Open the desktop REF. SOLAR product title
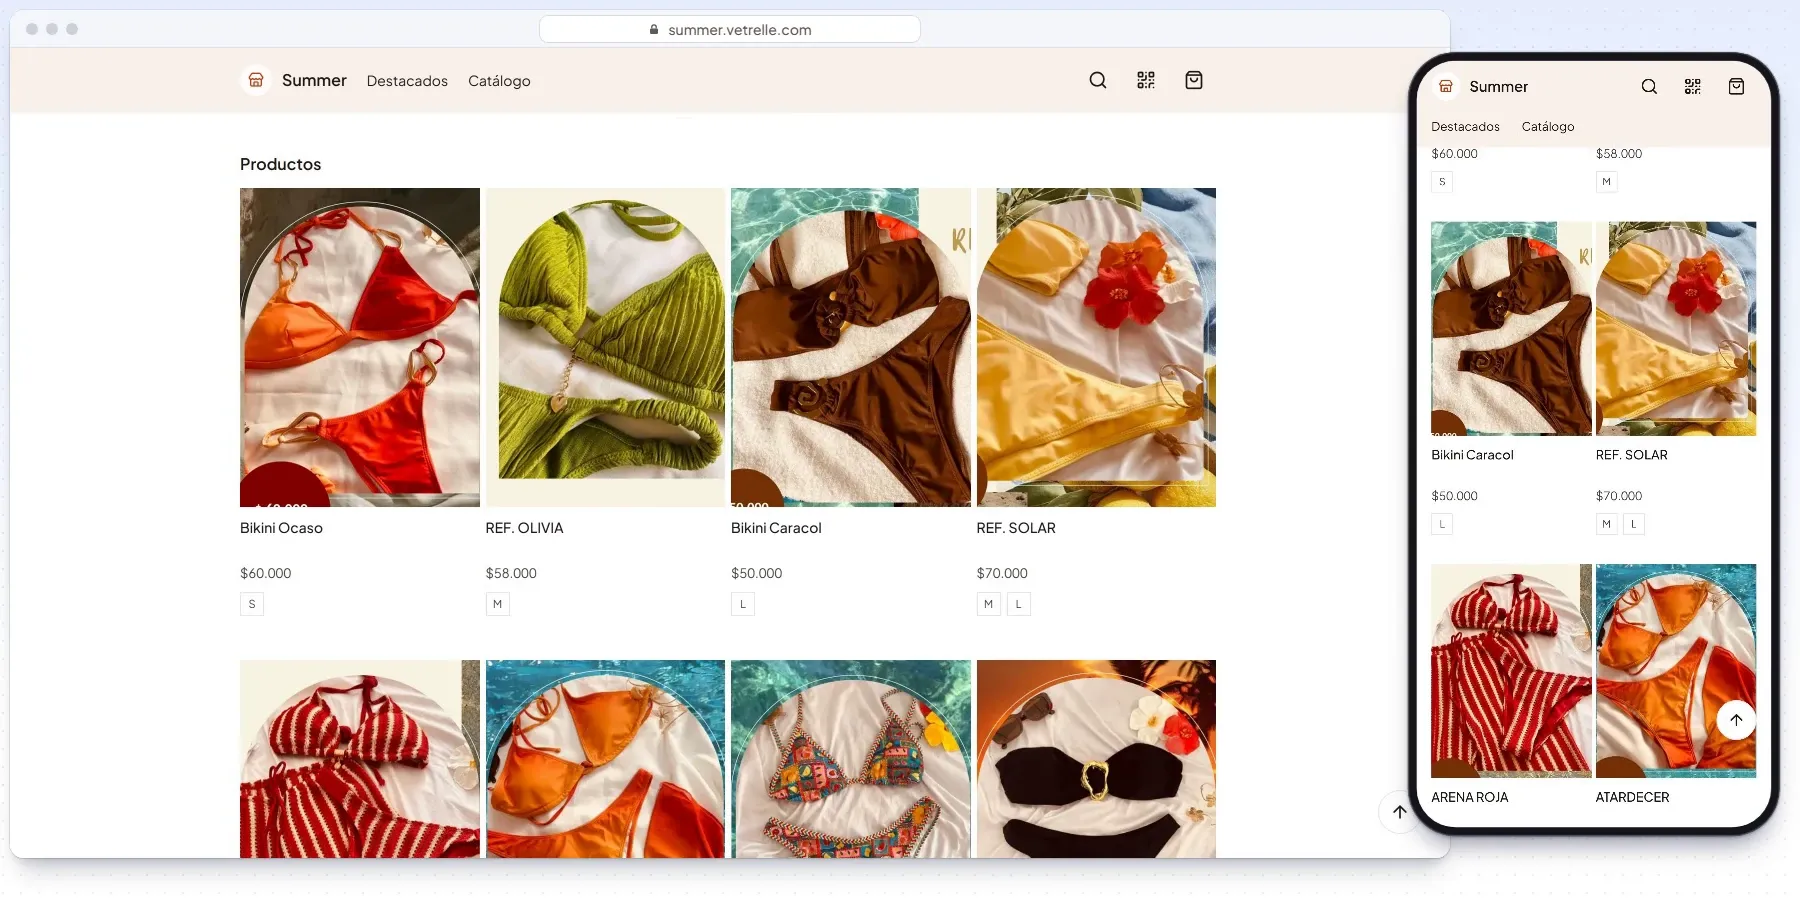 coord(1016,528)
